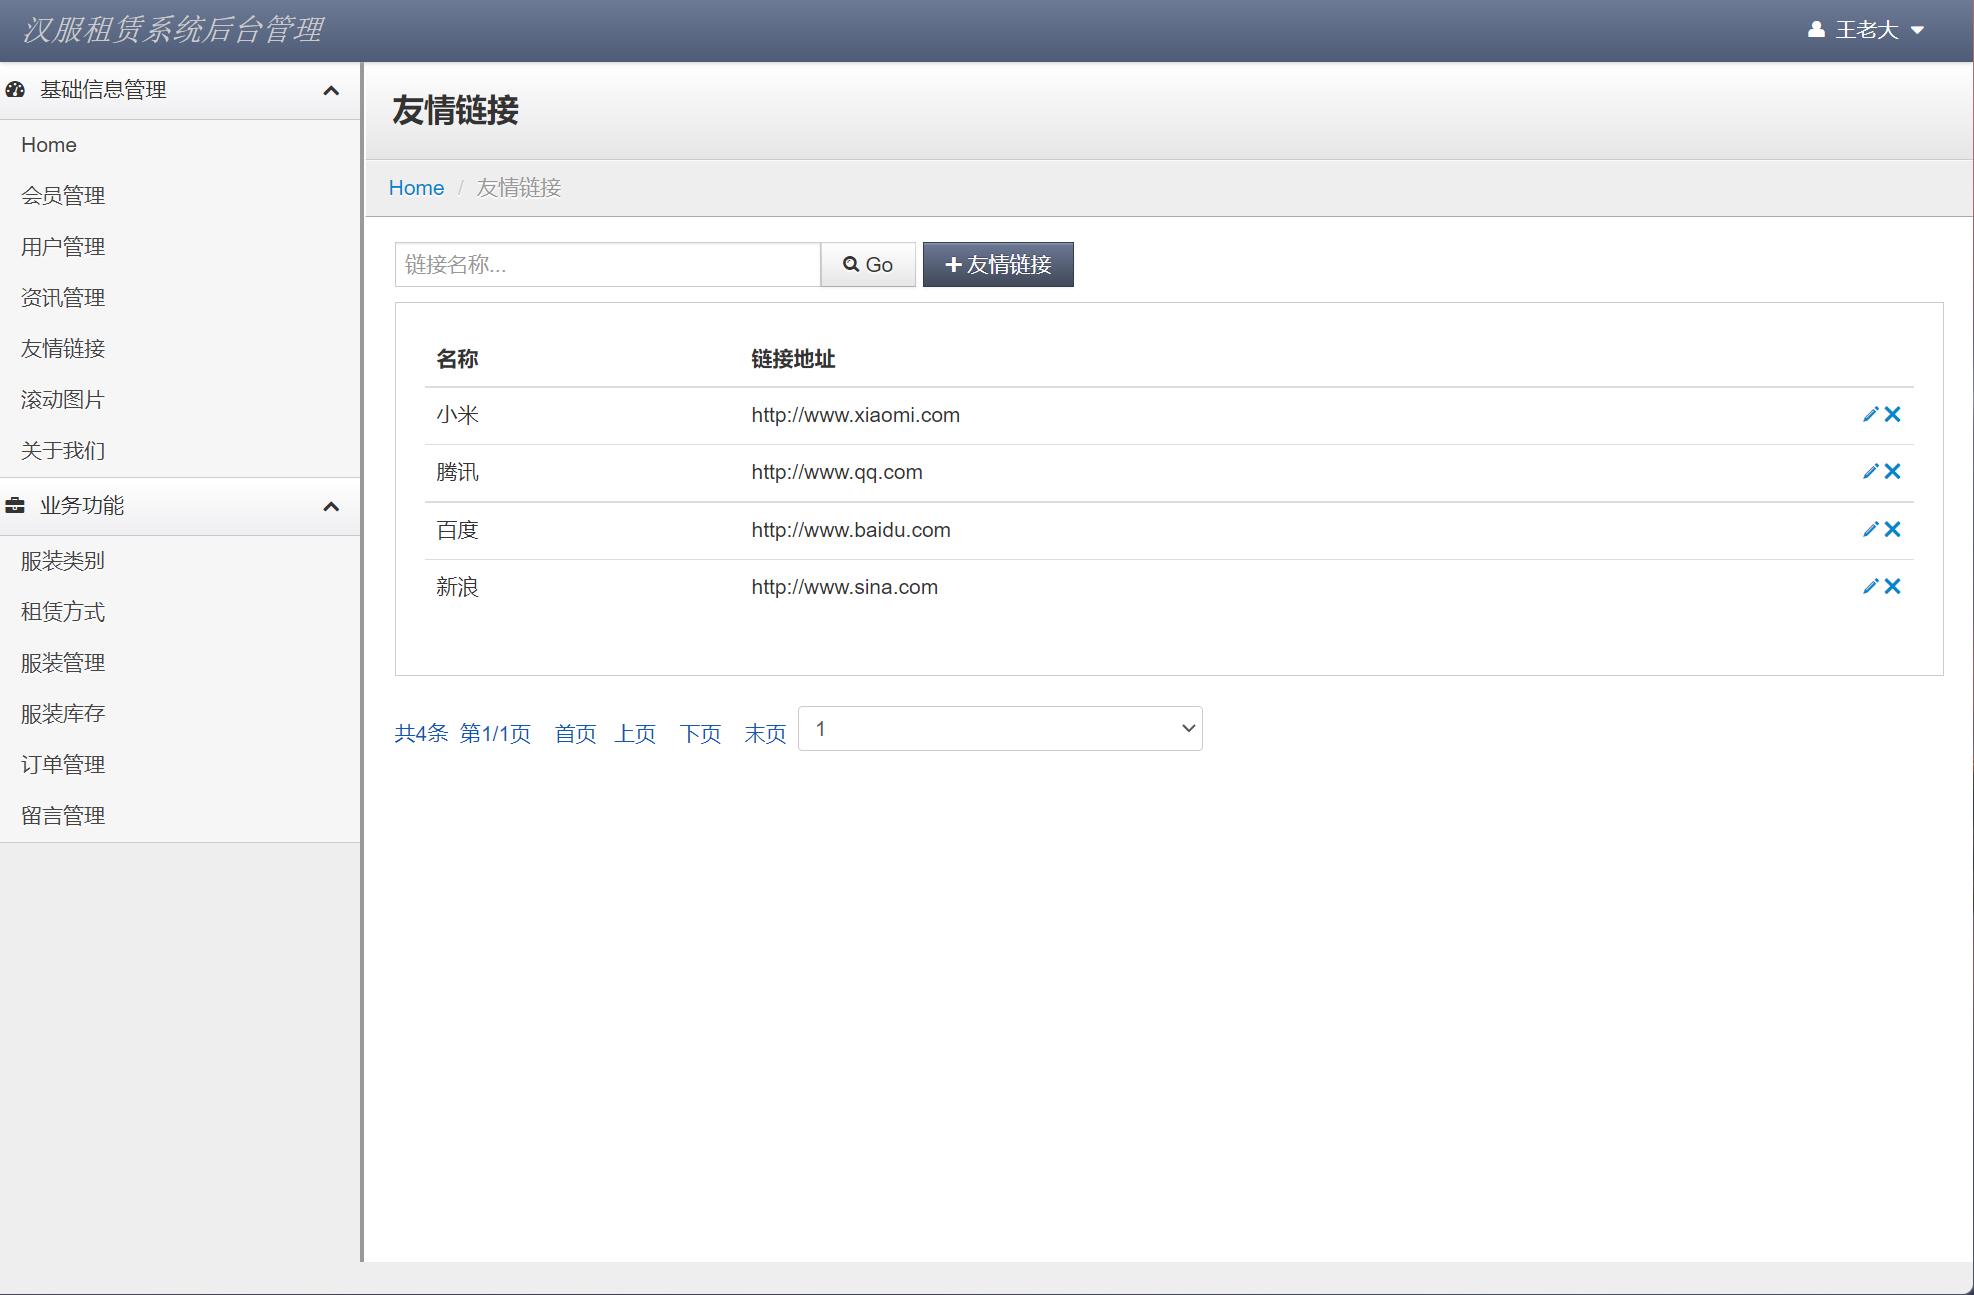Click the Home breadcrumb link
This screenshot has width=1974, height=1295.
(x=416, y=188)
